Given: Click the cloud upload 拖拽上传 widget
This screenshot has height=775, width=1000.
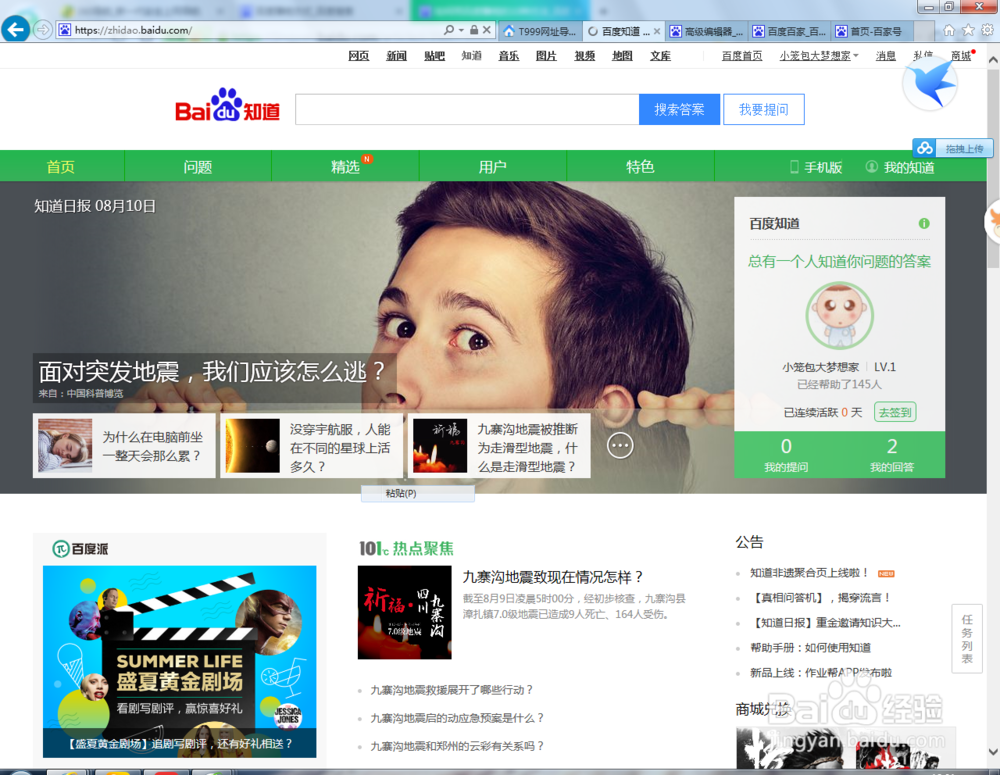Looking at the screenshot, I should [x=953, y=149].
